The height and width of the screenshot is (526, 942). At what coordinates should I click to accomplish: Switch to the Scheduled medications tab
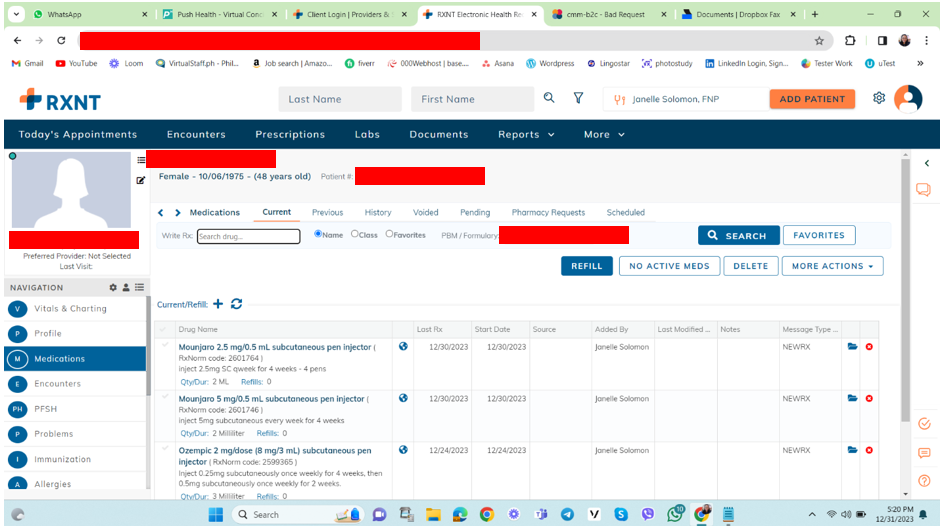(625, 213)
